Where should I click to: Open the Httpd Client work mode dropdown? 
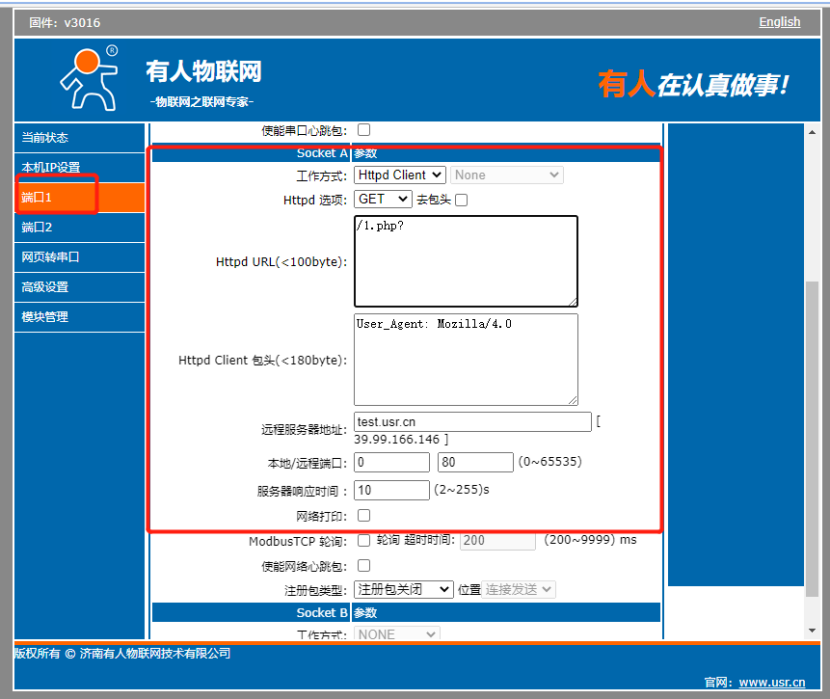[400, 175]
